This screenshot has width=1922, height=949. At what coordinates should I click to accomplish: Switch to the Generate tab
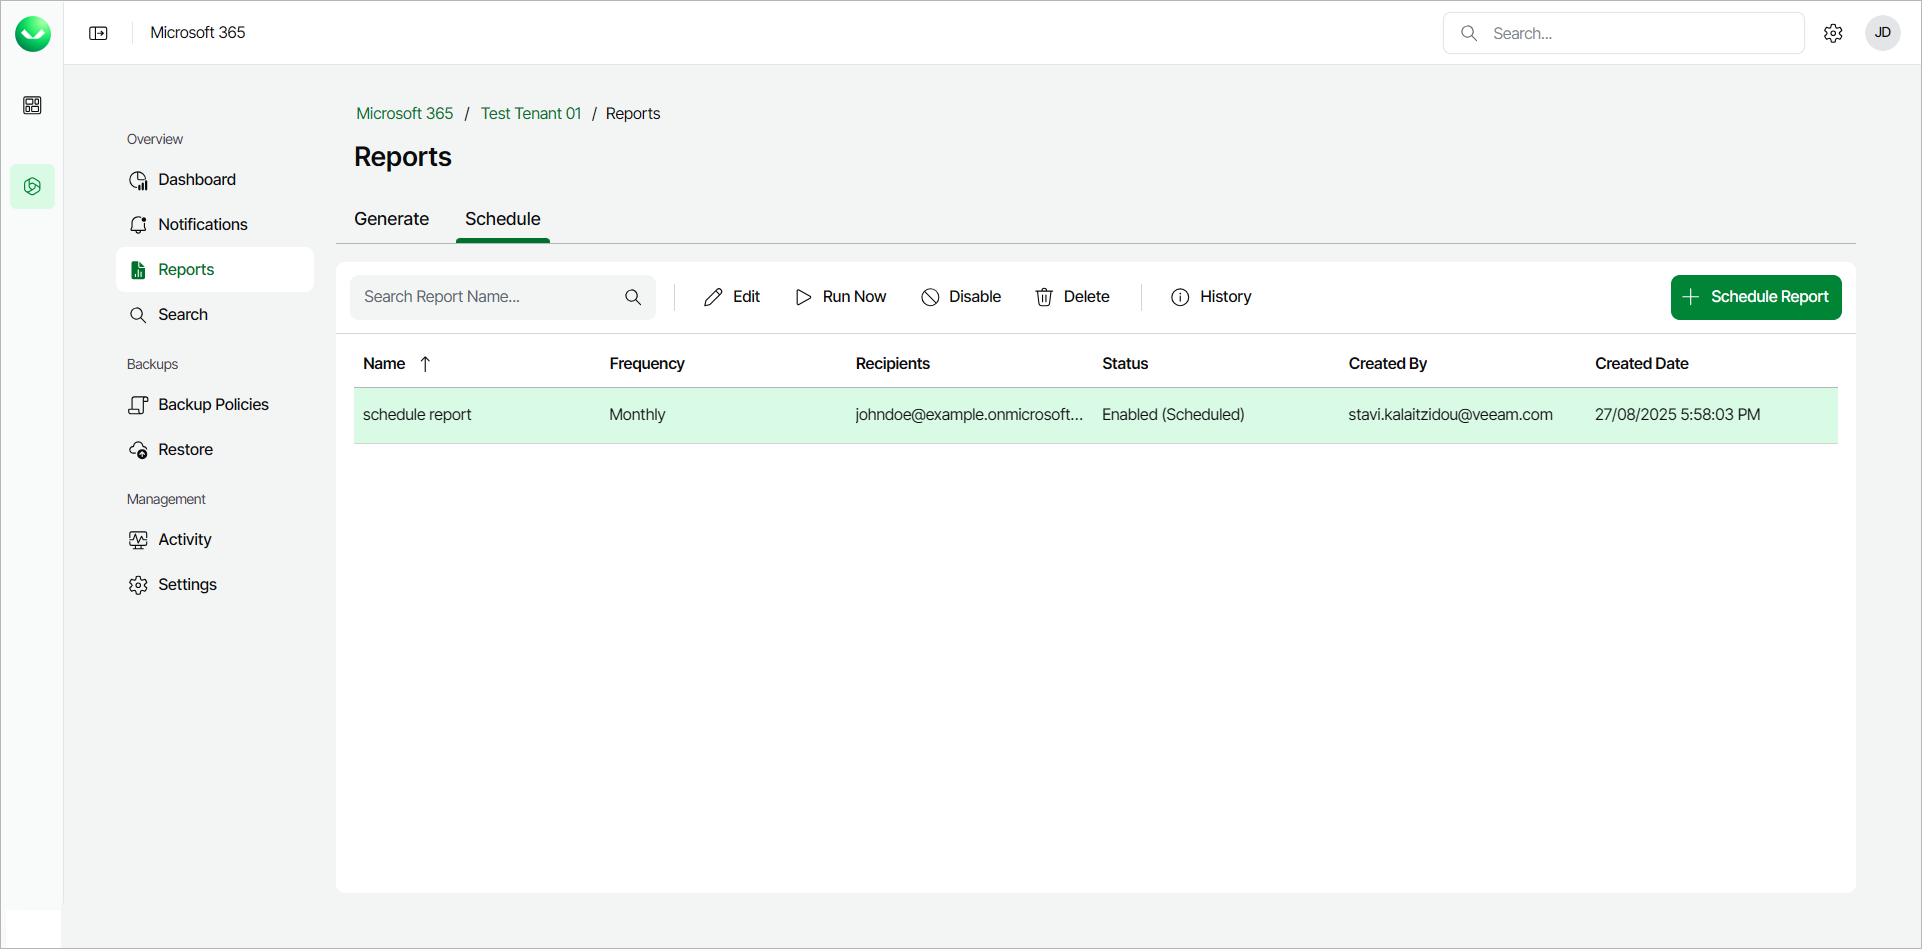pos(391,219)
